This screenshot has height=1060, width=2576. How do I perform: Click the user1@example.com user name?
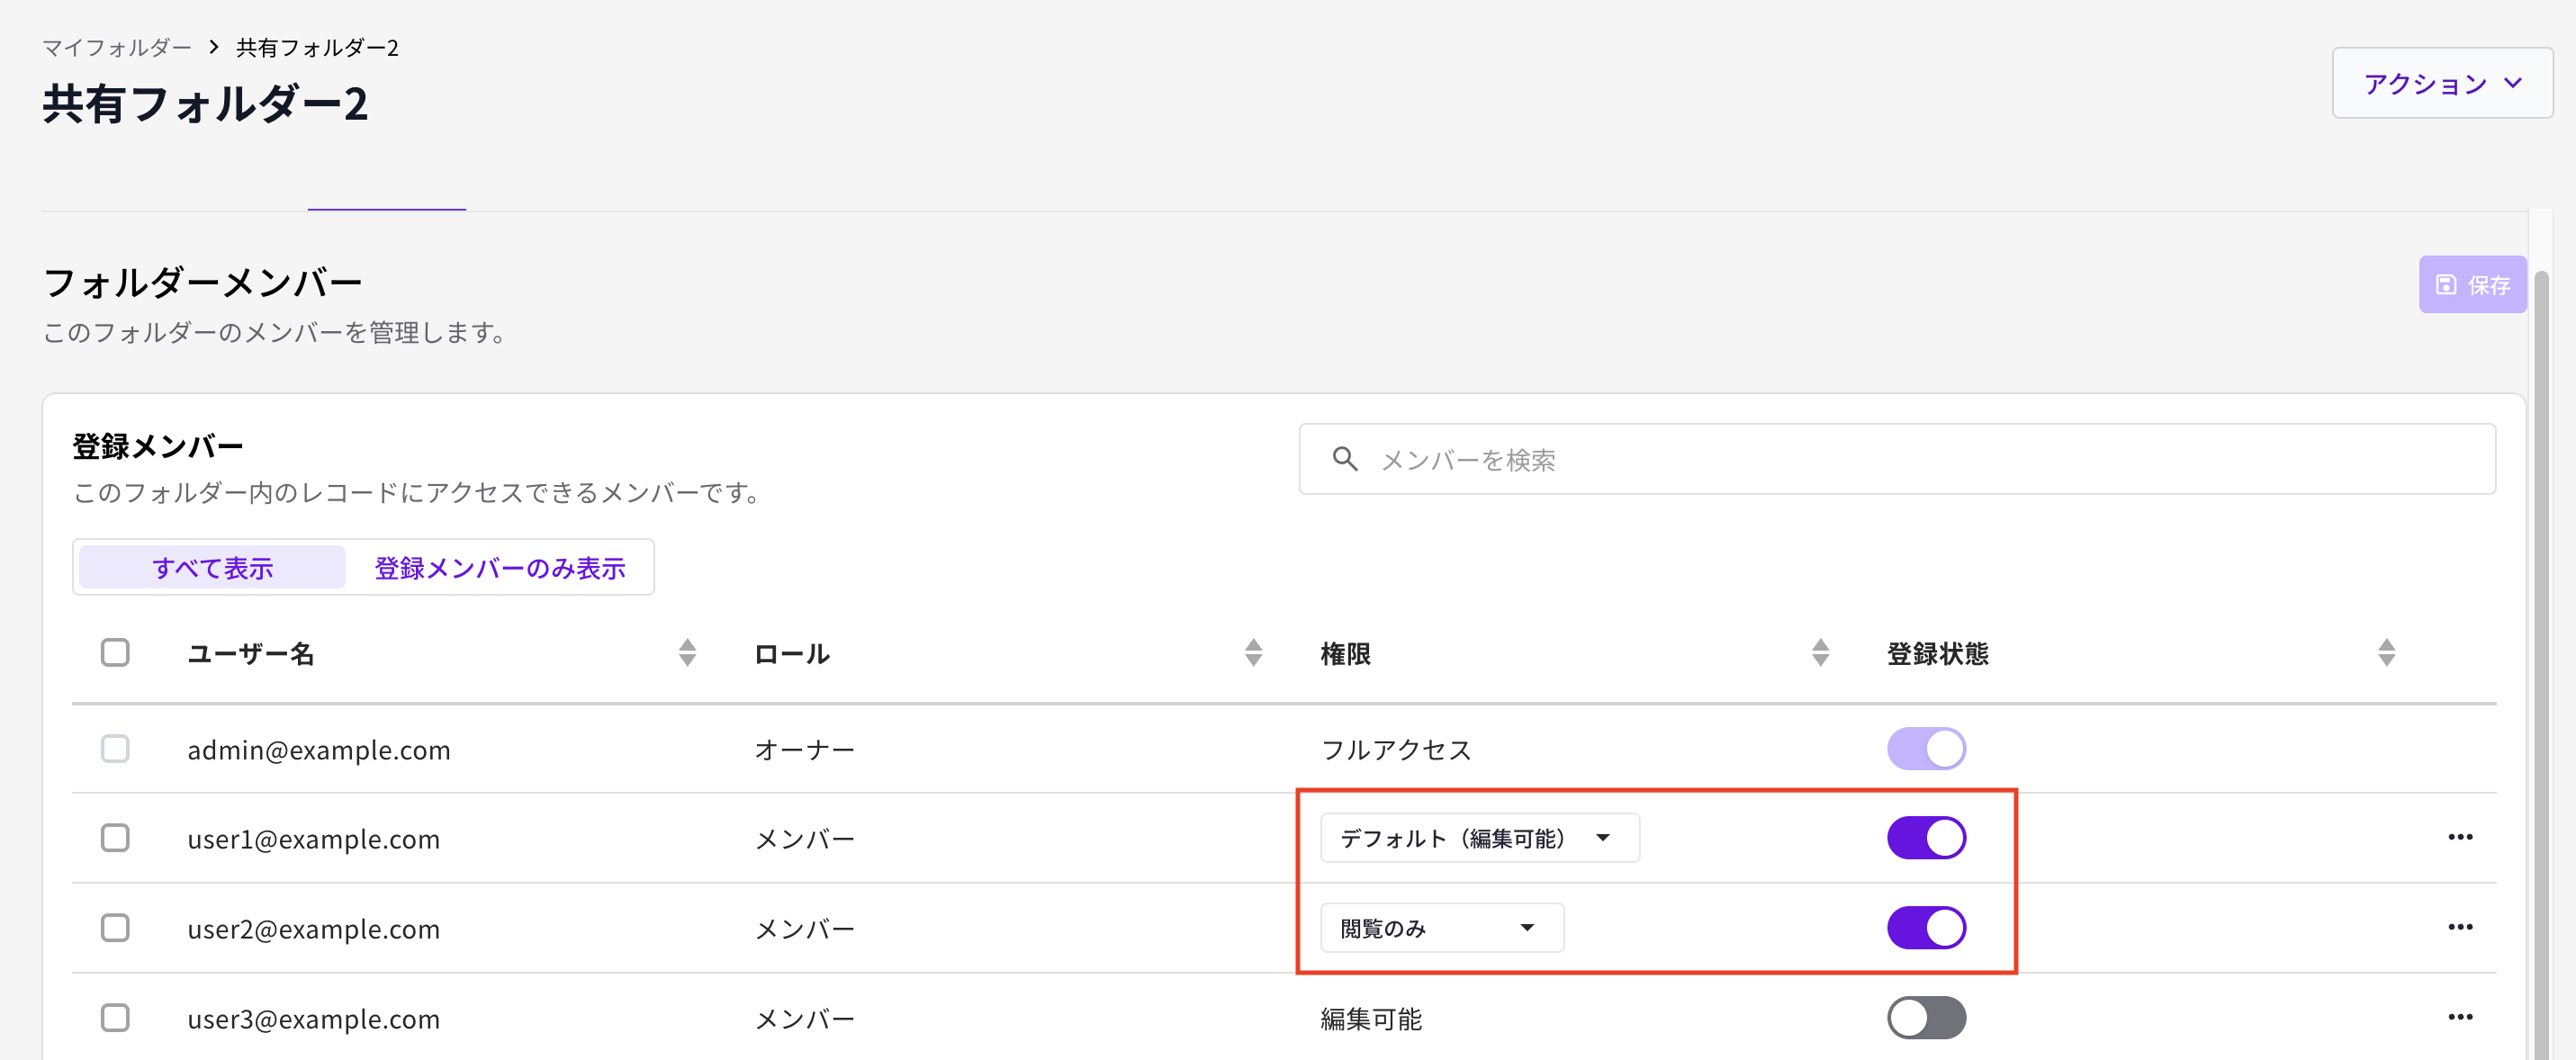click(x=313, y=839)
